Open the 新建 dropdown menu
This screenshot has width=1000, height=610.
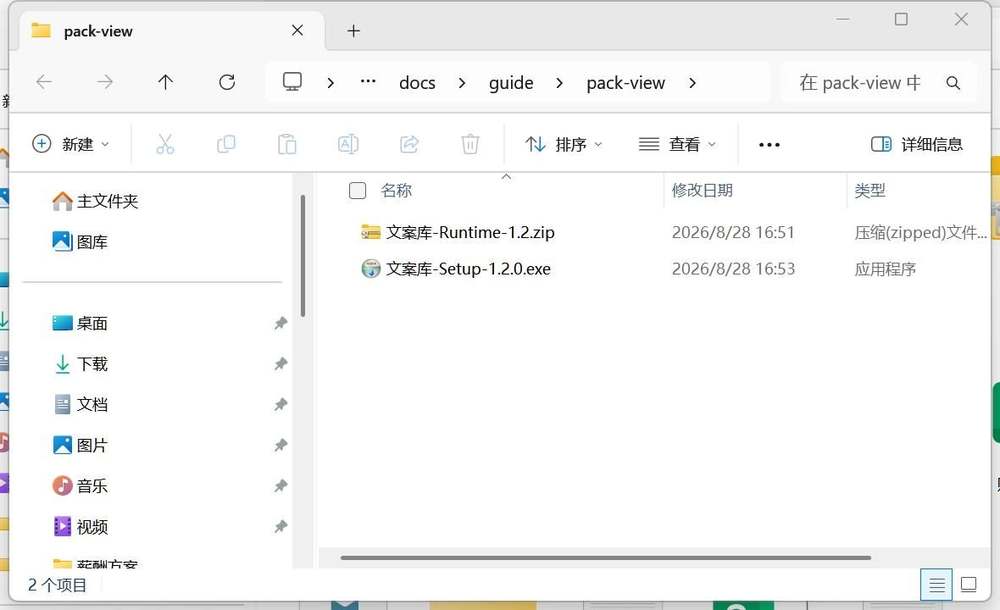coord(70,144)
